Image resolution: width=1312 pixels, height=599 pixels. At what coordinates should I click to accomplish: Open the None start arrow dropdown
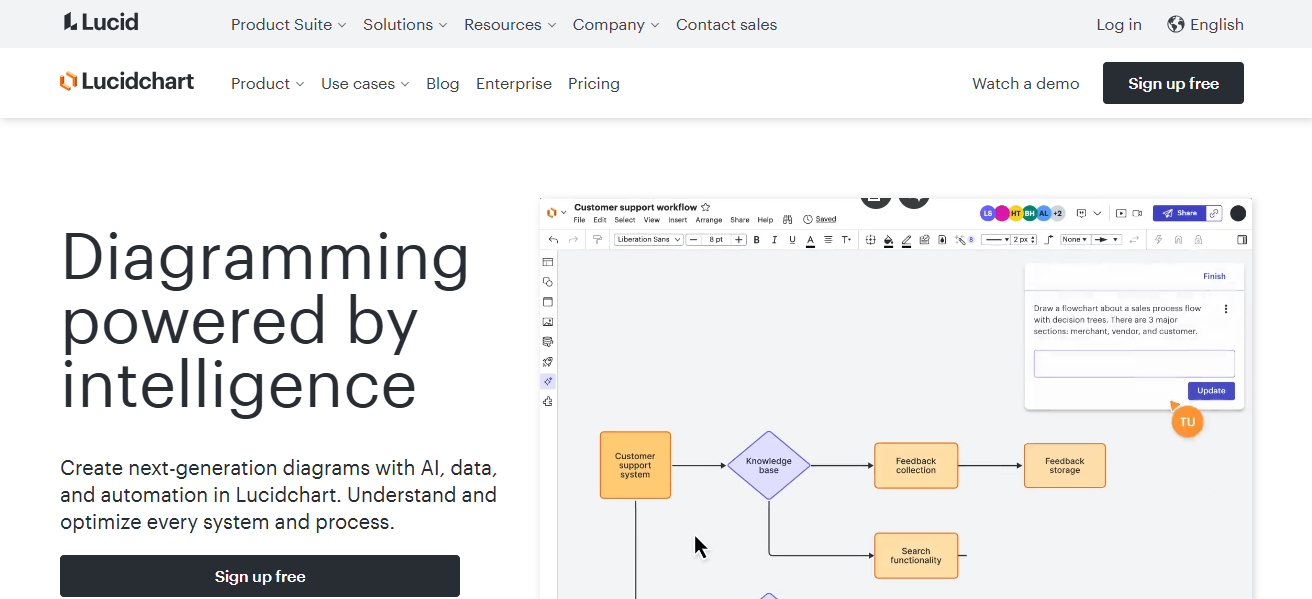(1075, 240)
